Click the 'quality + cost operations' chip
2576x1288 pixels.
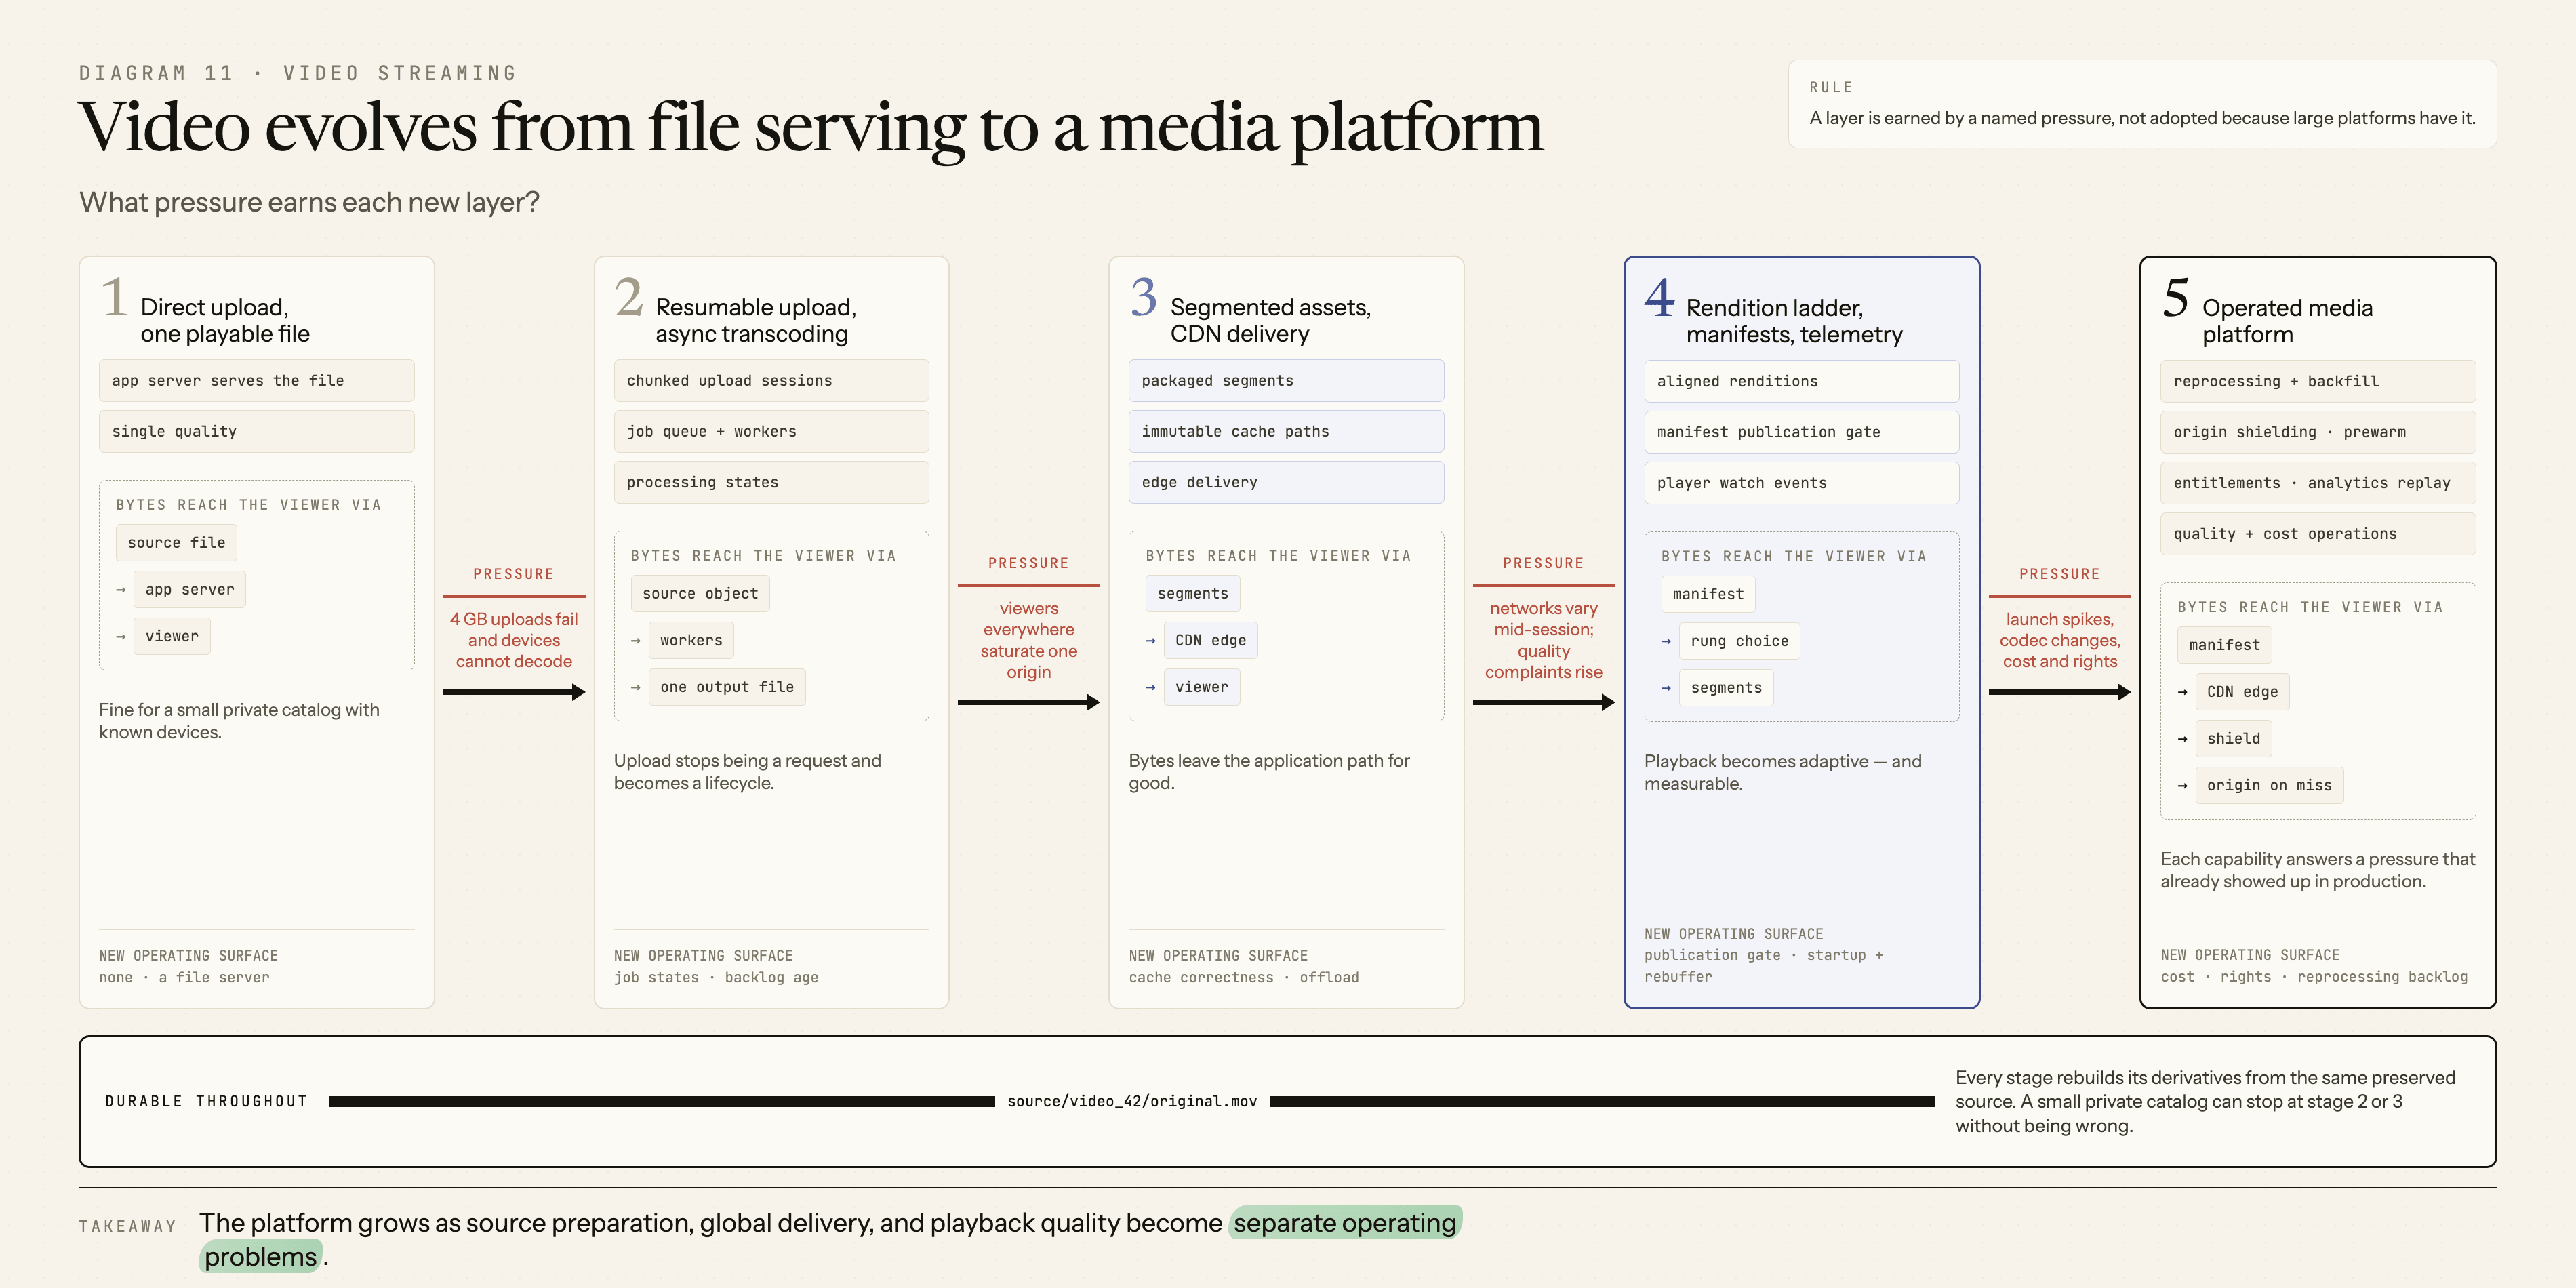(x=2318, y=534)
